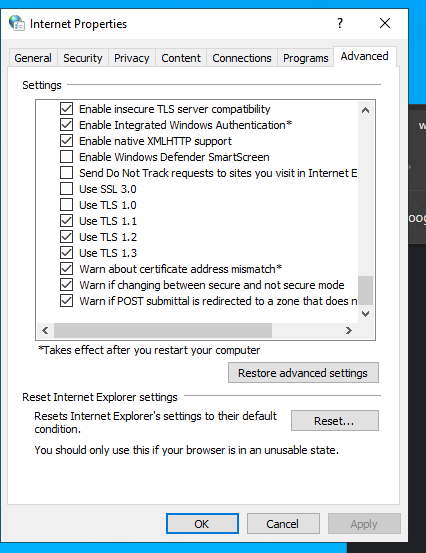This screenshot has width=426, height=553.
Task: Toggle Warn if changing between secure modes
Action: point(66,285)
